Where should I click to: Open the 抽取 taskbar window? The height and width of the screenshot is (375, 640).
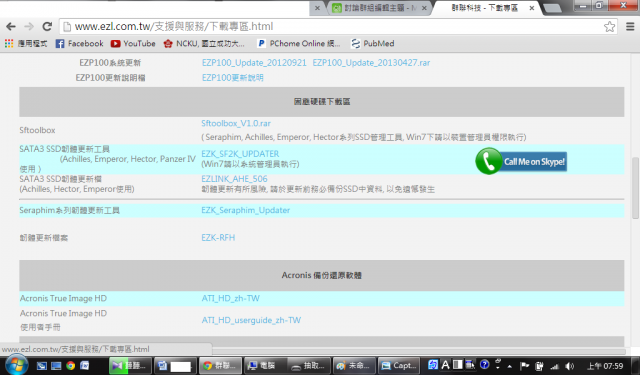tap(308, 366)
